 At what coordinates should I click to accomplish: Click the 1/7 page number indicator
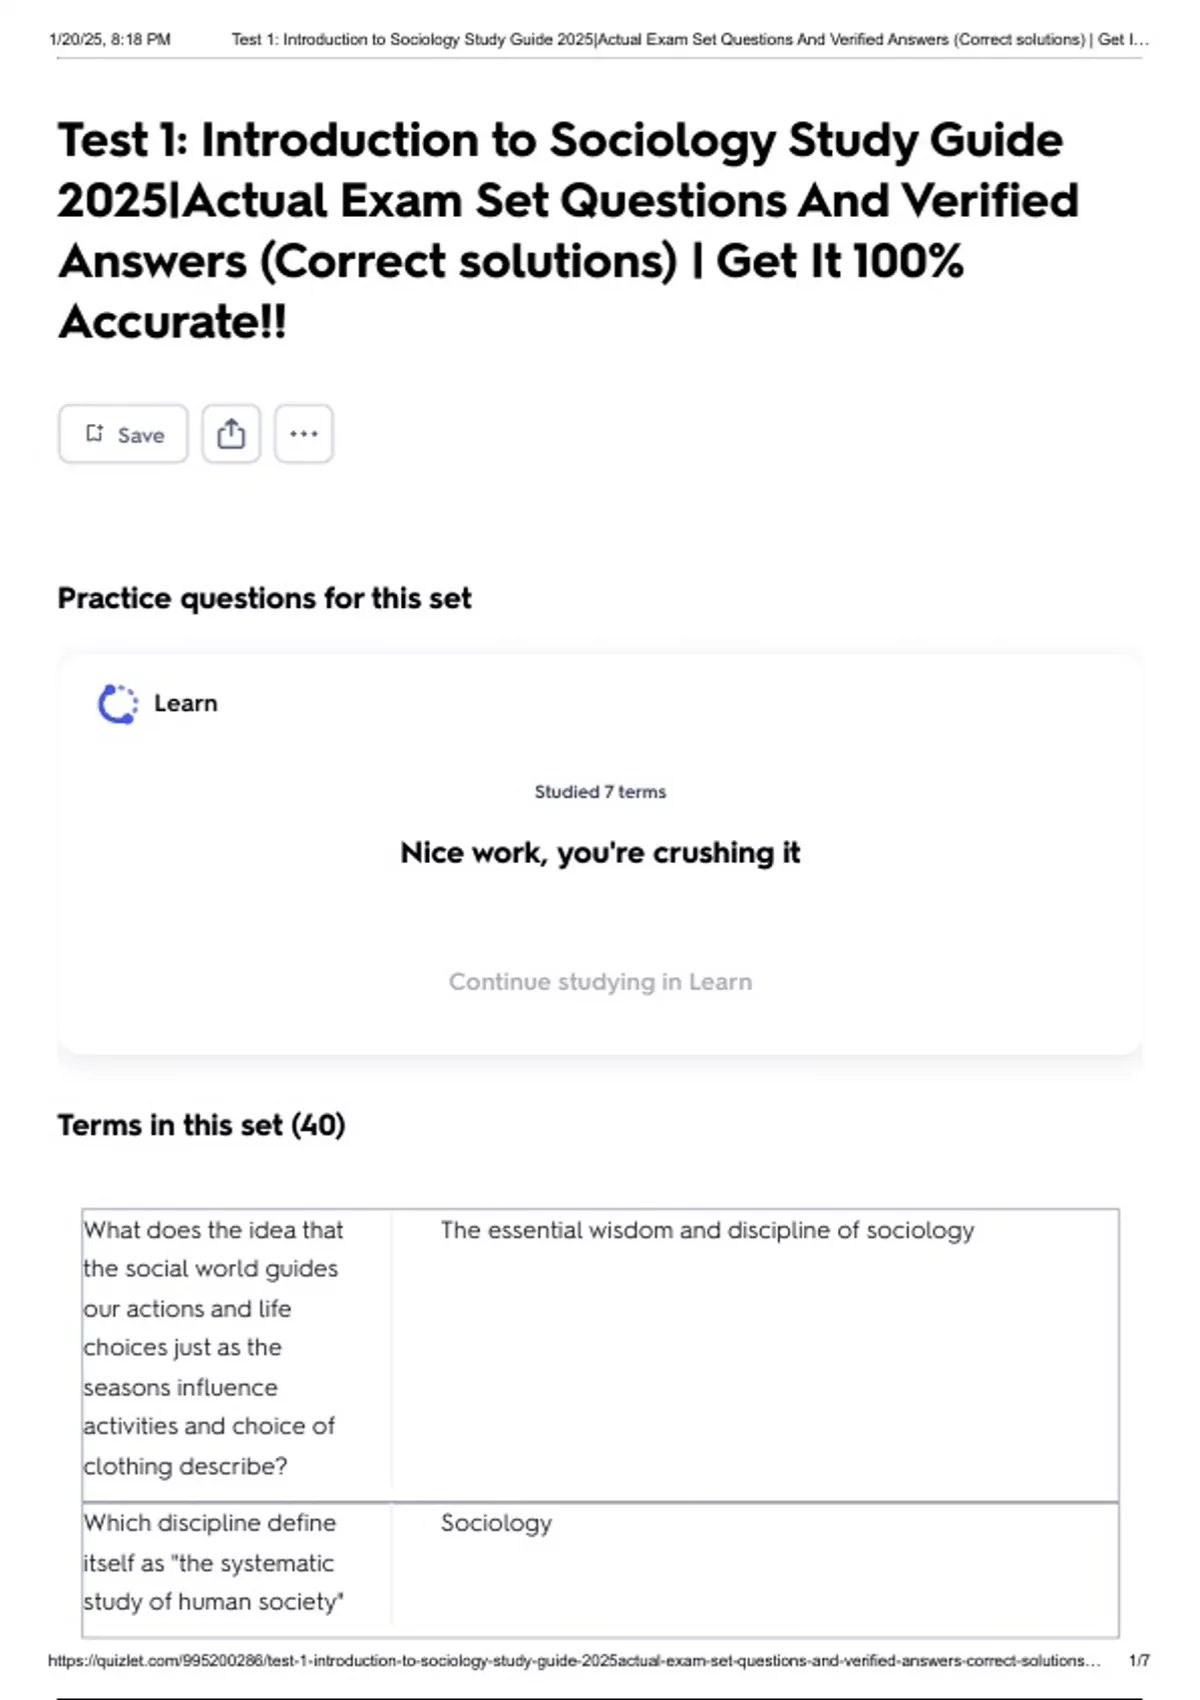tap(1139, 1660)
